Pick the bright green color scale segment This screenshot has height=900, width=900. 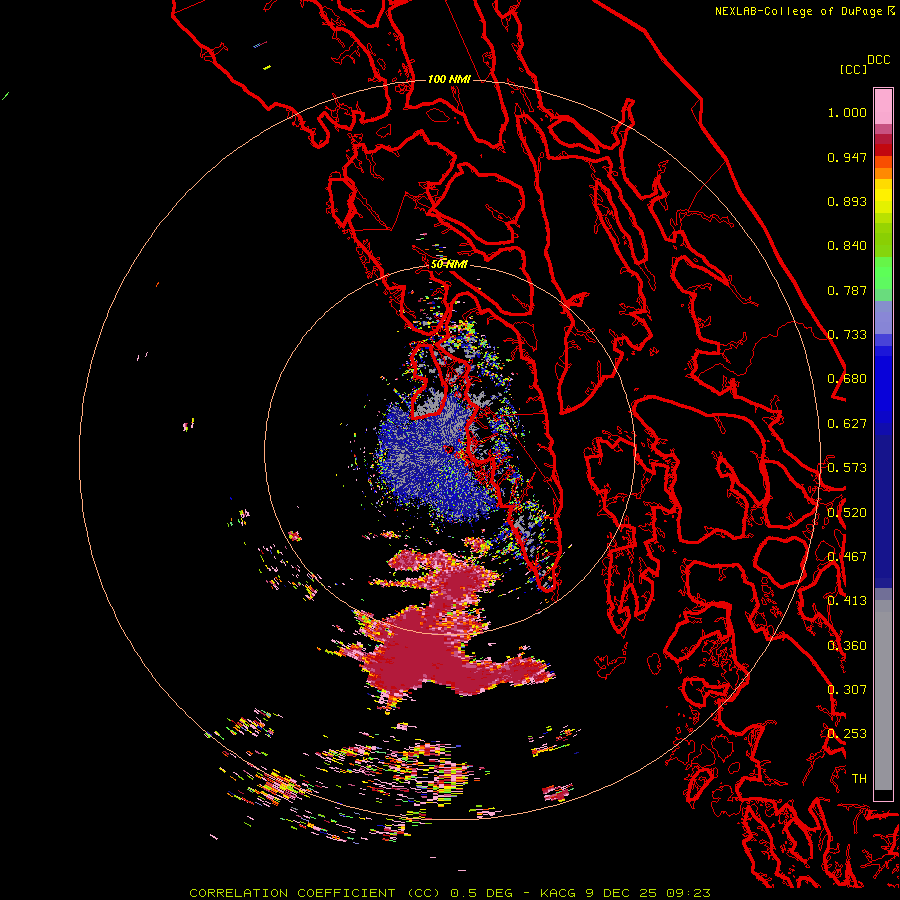click(883, 272)
